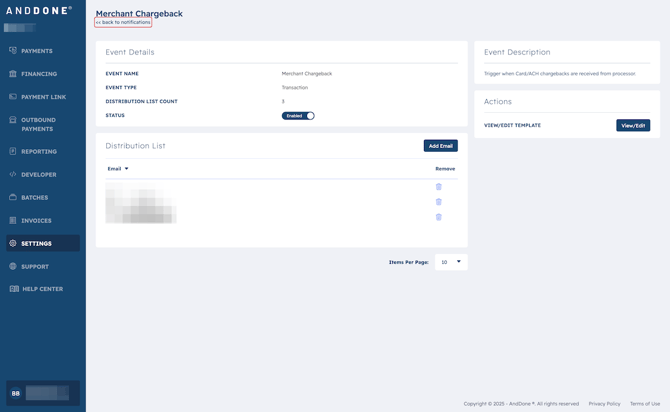Screen dimensions: 670x412
Task: Sort by Email column arrow
Action: tap(126, 169)
